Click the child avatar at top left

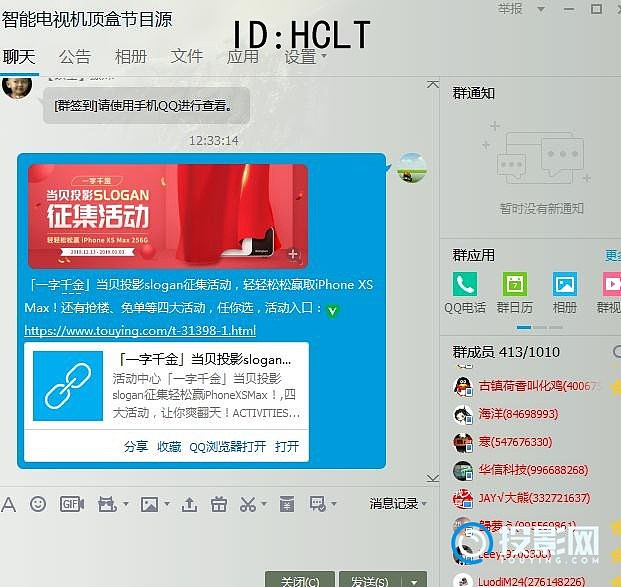[17, 87]
